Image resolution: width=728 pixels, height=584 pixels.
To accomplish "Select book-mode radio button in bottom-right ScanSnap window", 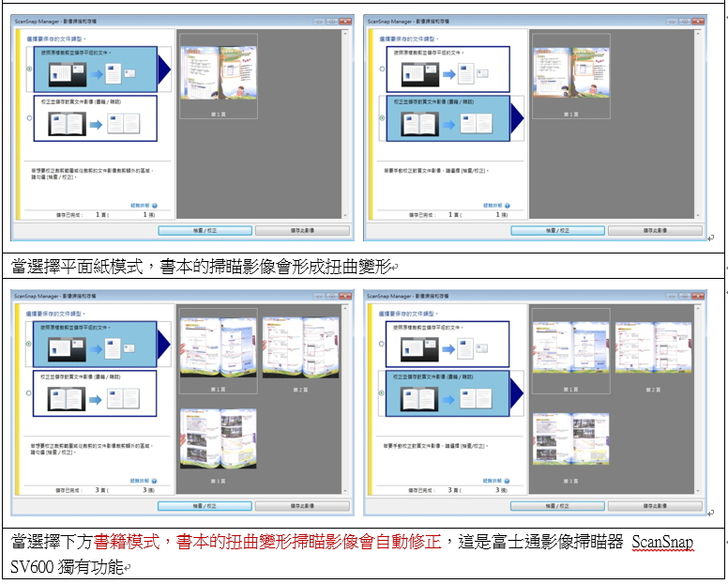I will (x=381, y=393).
